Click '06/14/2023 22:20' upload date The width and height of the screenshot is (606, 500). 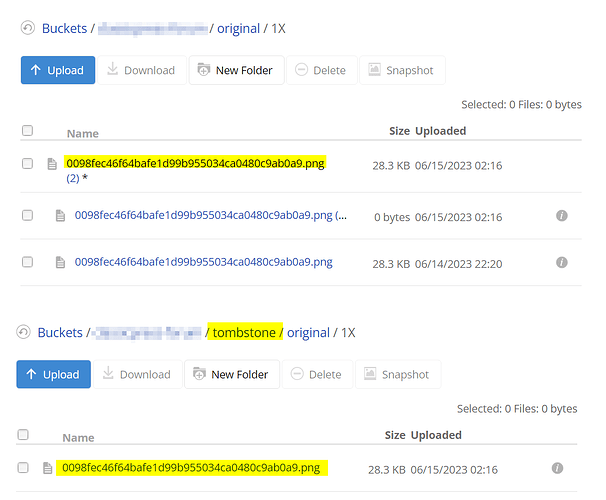click(x=459, y=264)
